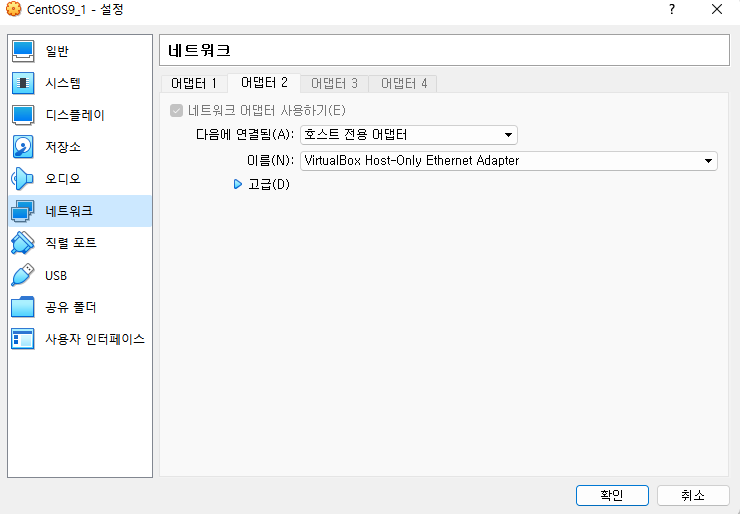
Task: Open USB settings label
Action: [x=56, y=275]
